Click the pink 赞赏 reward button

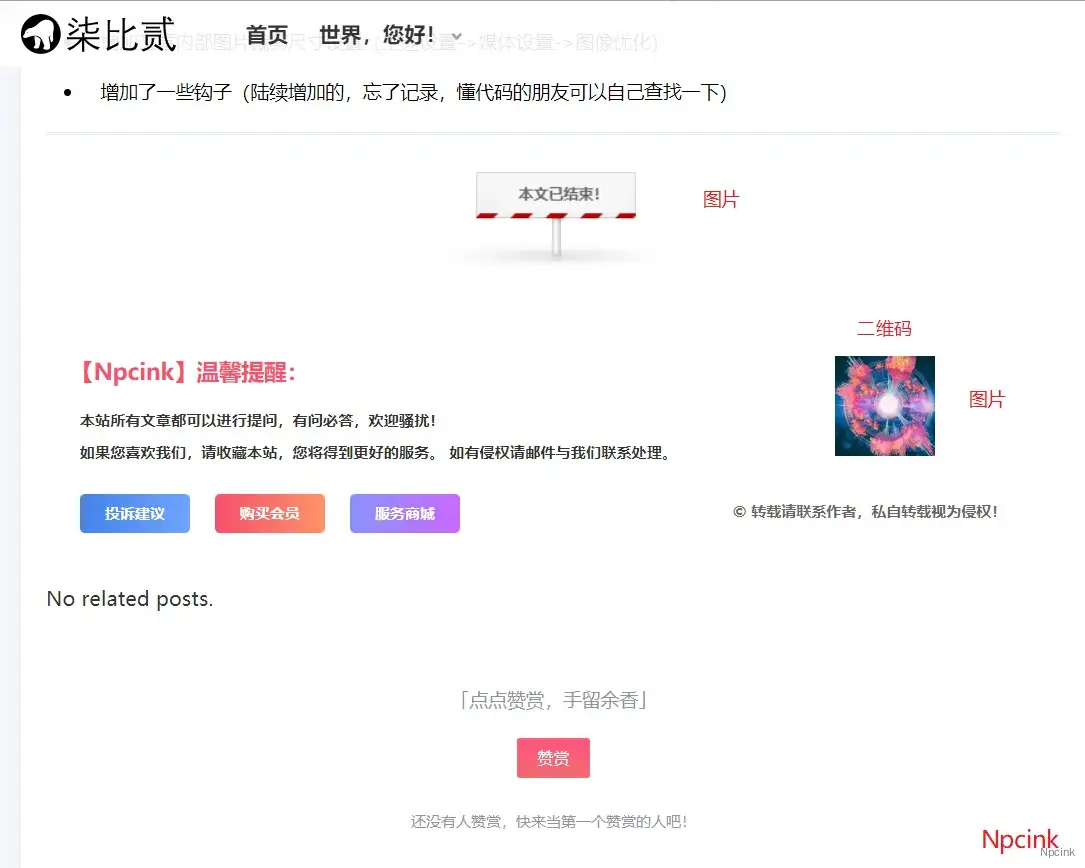[x=553, y=758]
